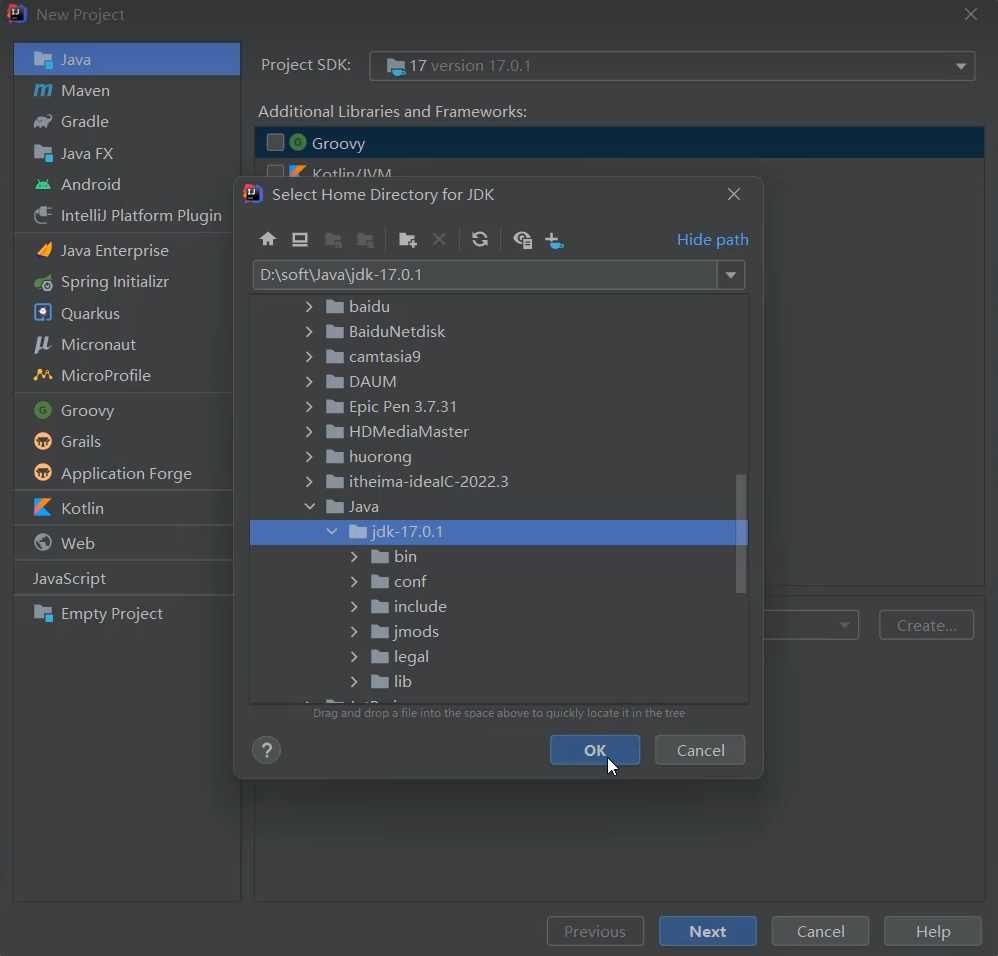998x956 pixels.
Task: Expand the BaiduNetdisk folder
Action: [309, 332]
